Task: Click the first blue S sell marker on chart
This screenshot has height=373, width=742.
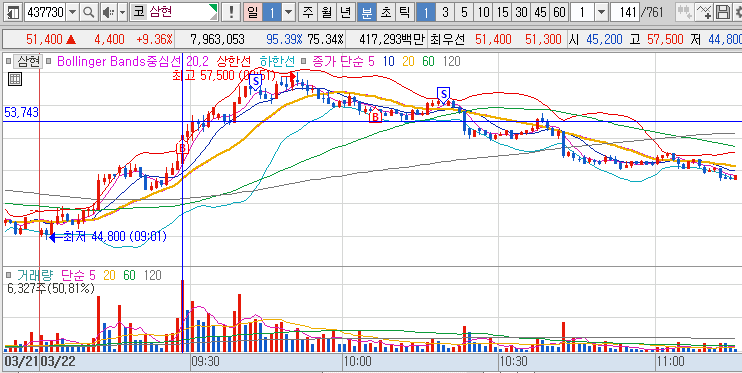Action: (x=256, y=81)
